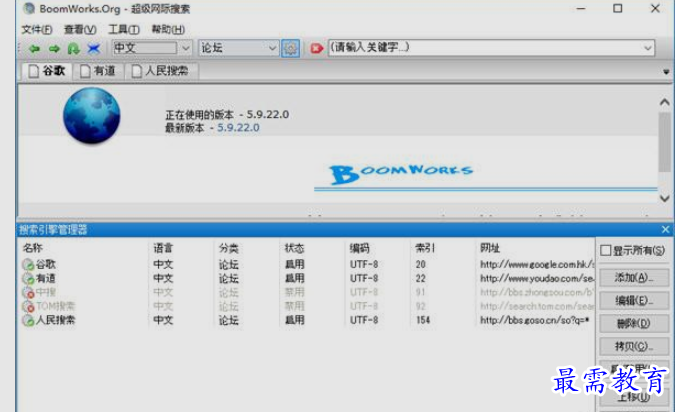Open the 工具 menu
This screenshot has width=675, height=412.
click(124, 29)
